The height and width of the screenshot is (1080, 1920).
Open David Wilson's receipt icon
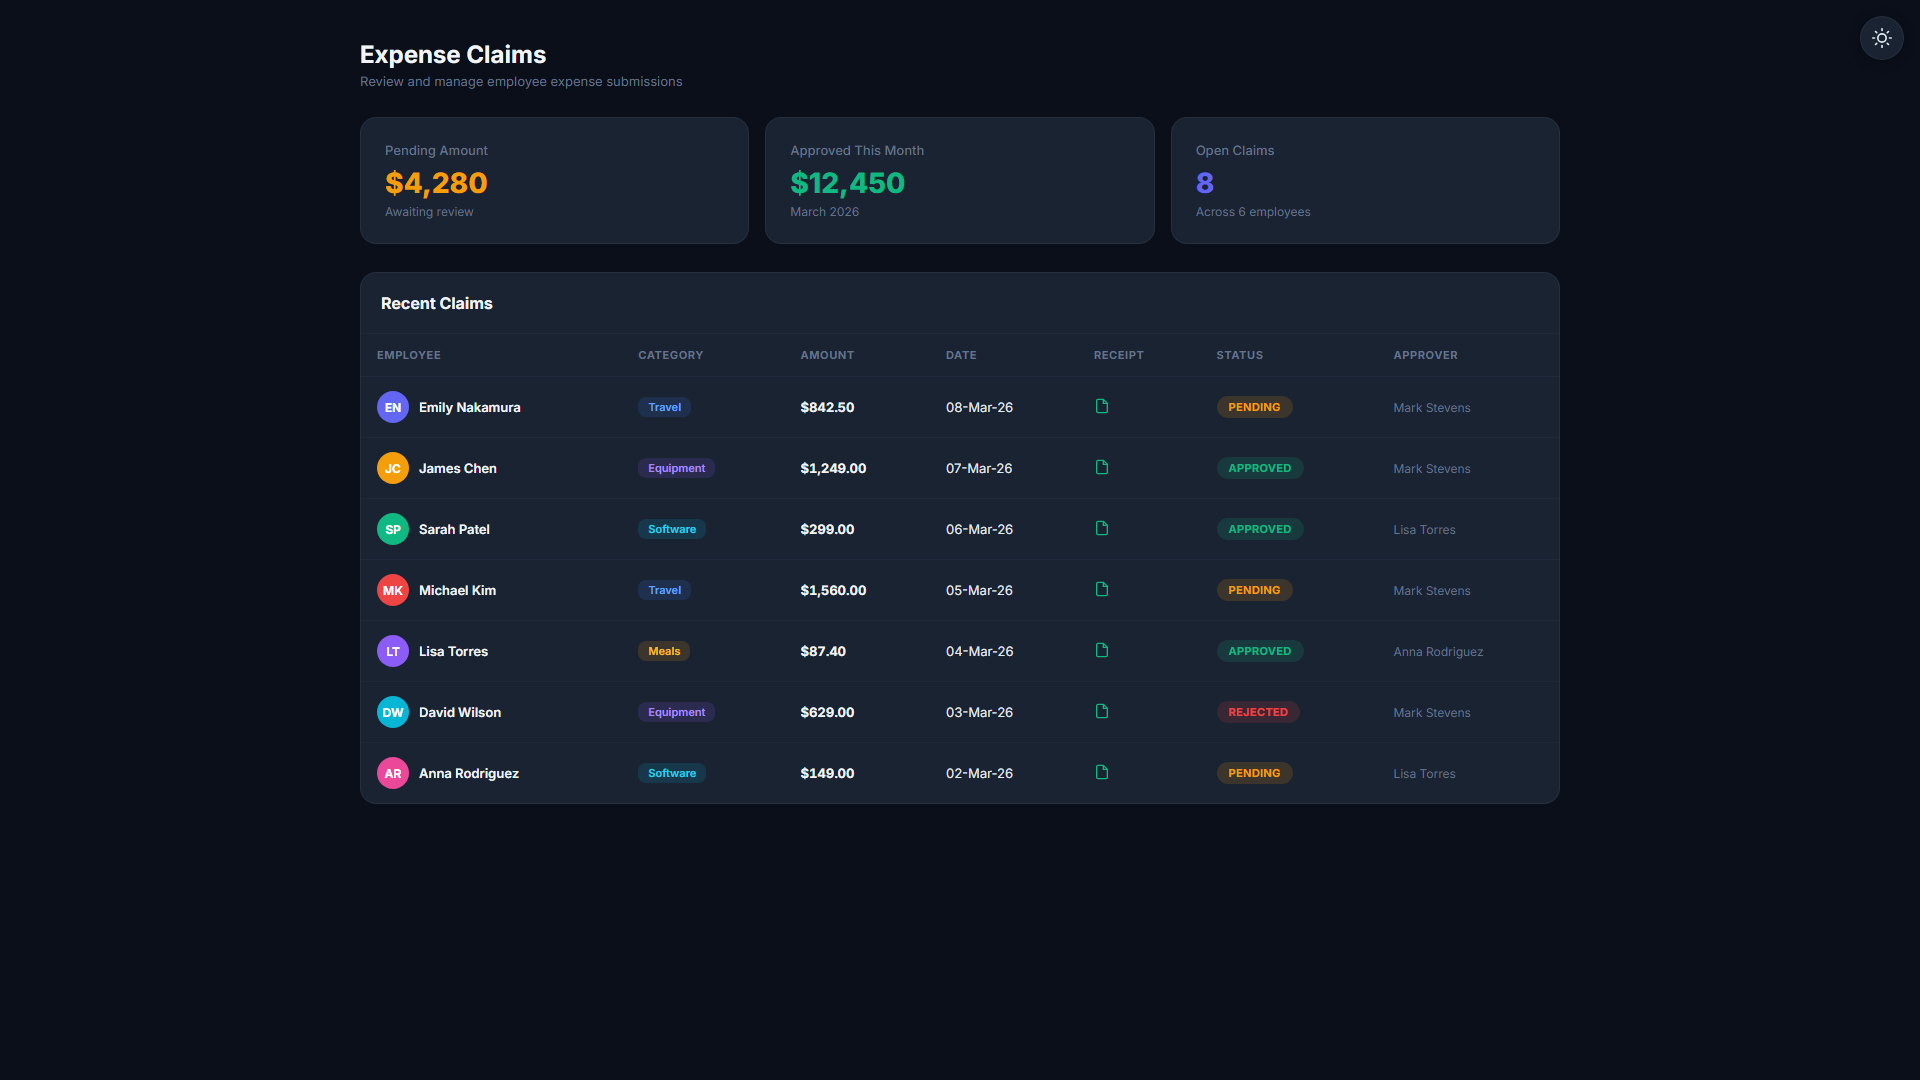pos(1102,712)
